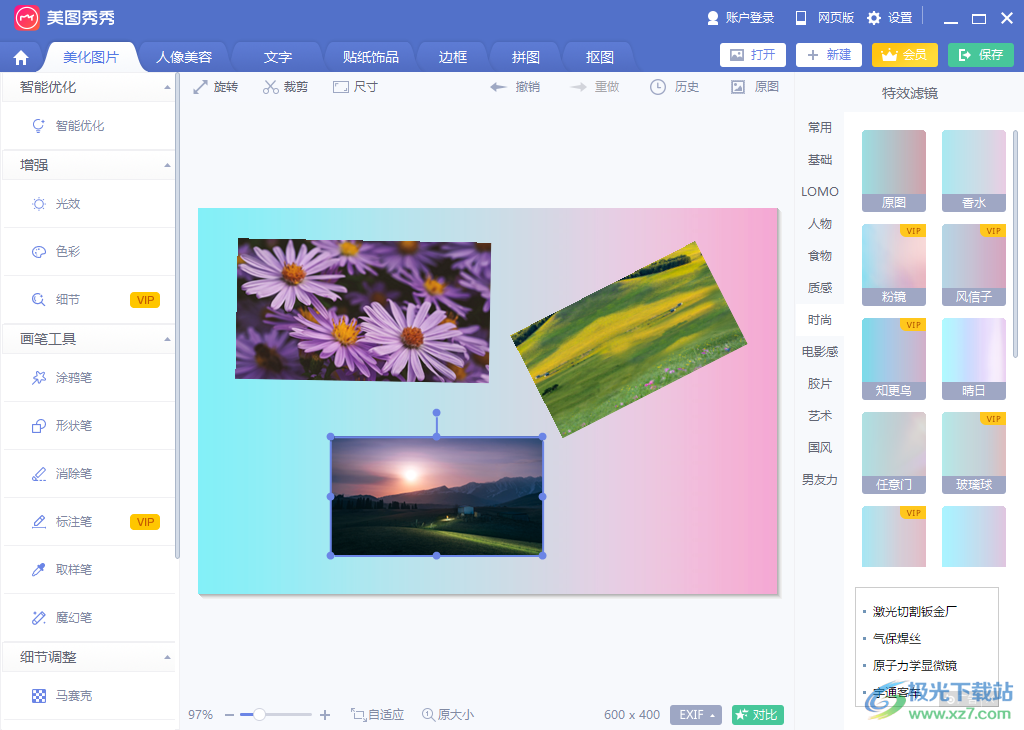Apply the 香水 filter thumbnail
Viewport: 1024px width, 730px height.
coord(973,170)
